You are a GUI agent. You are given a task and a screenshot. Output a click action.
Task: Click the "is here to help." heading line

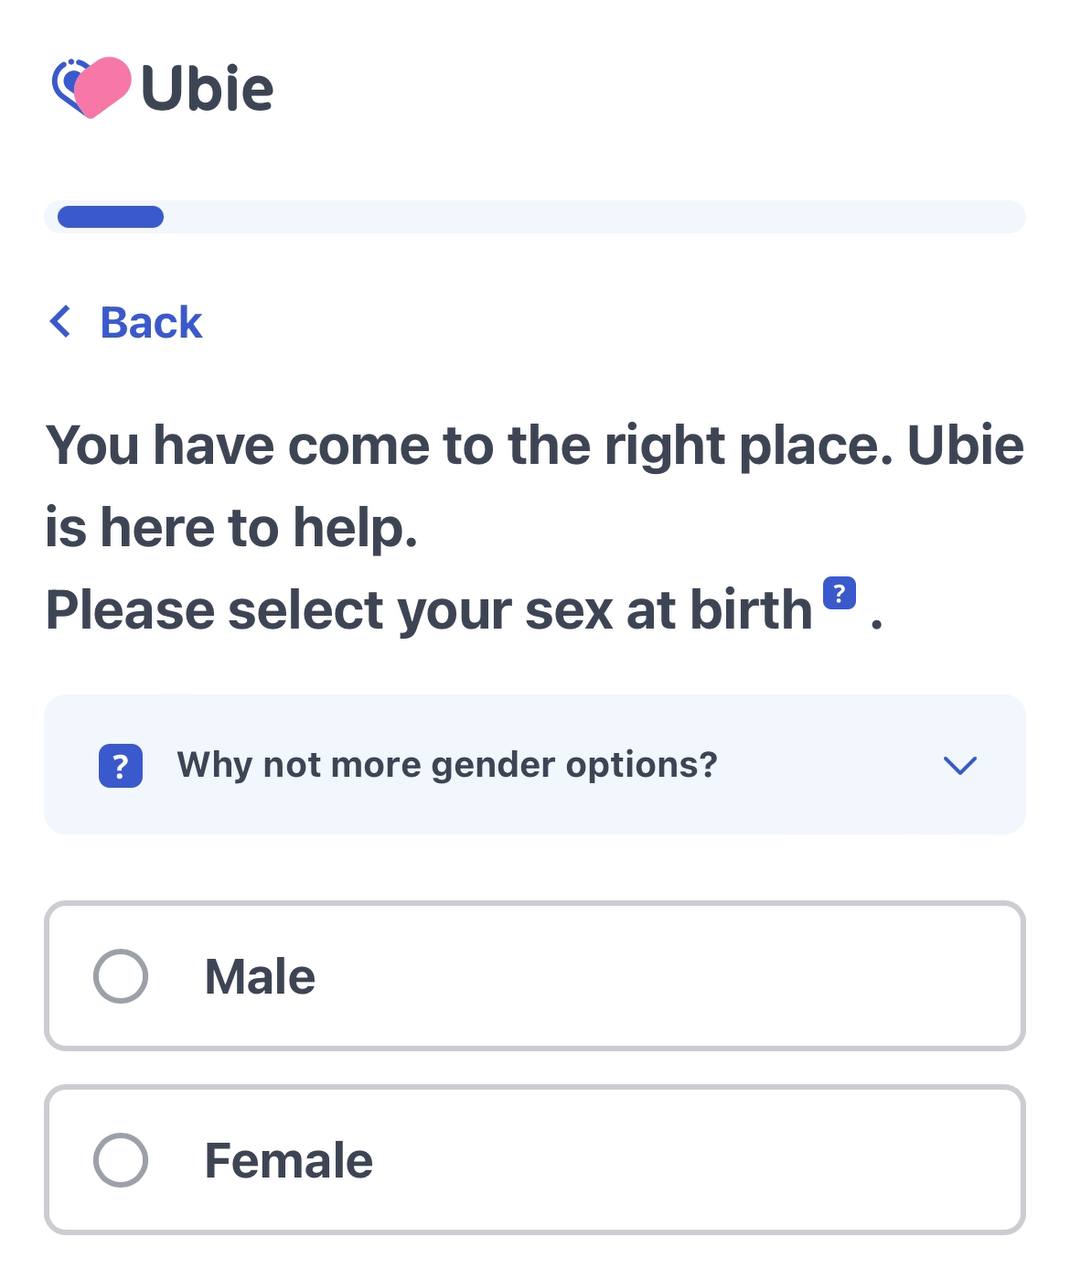point(231,527)
